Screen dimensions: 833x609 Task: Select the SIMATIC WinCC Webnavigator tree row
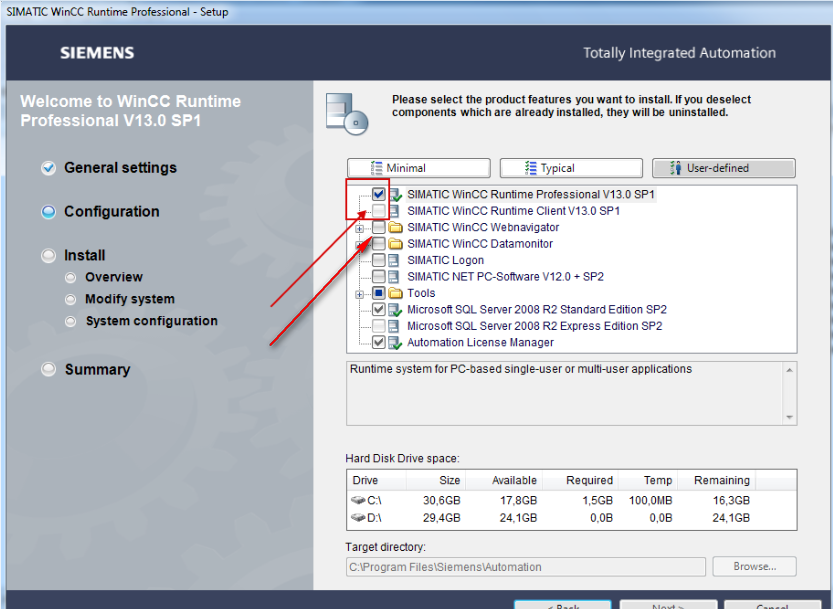[x=483, y=227]
